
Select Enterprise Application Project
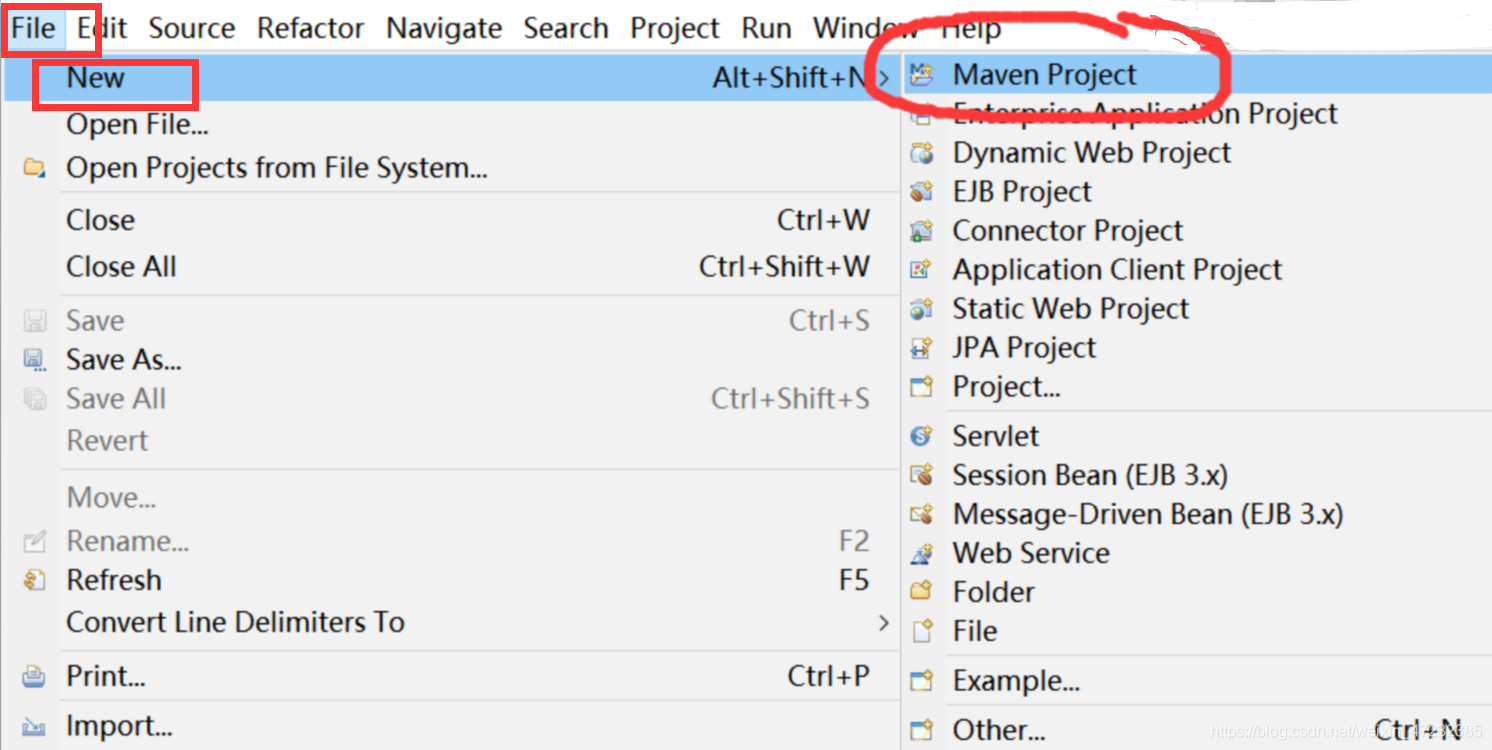[x=1145, y=114]
